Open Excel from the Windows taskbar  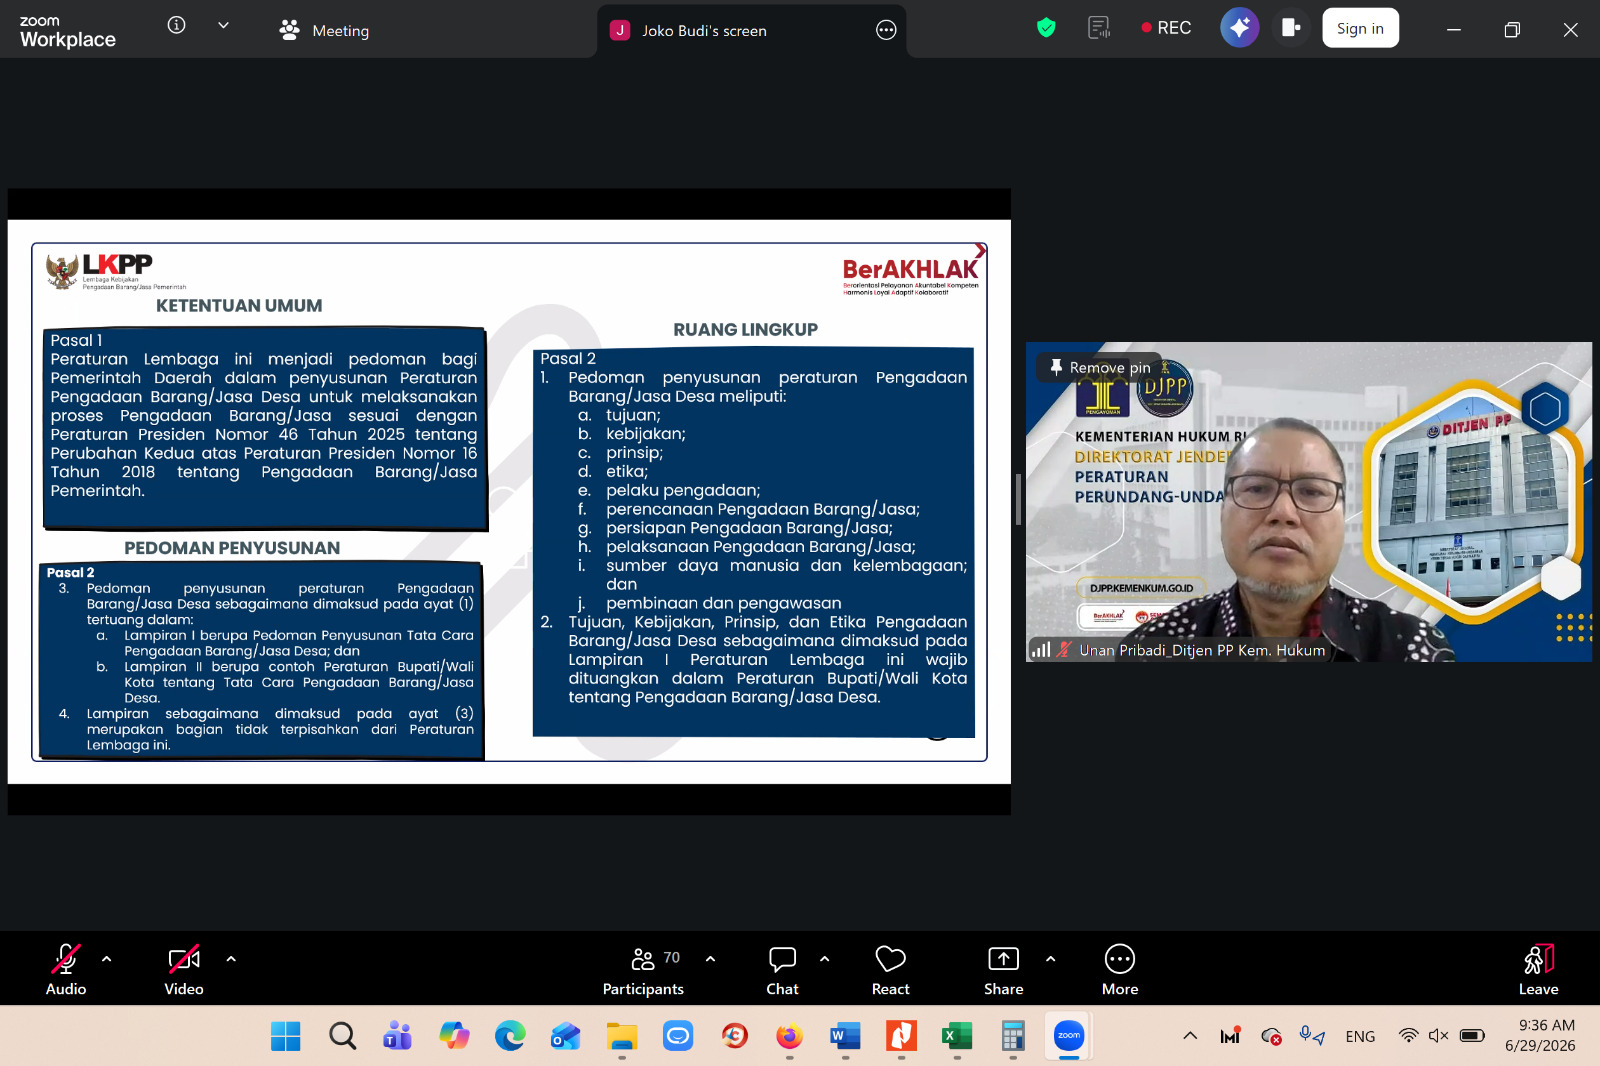(x=957, y=1036)
